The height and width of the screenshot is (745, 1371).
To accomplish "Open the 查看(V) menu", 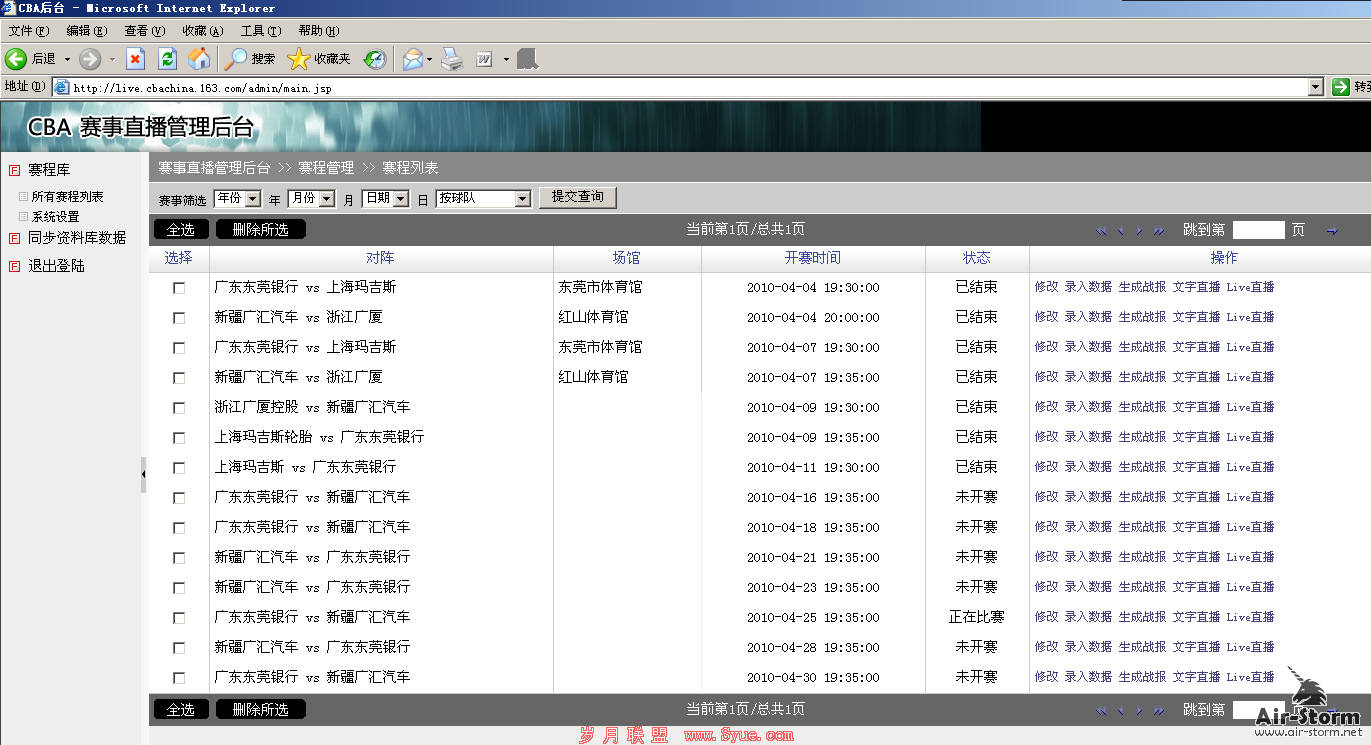I will (145, 31).
